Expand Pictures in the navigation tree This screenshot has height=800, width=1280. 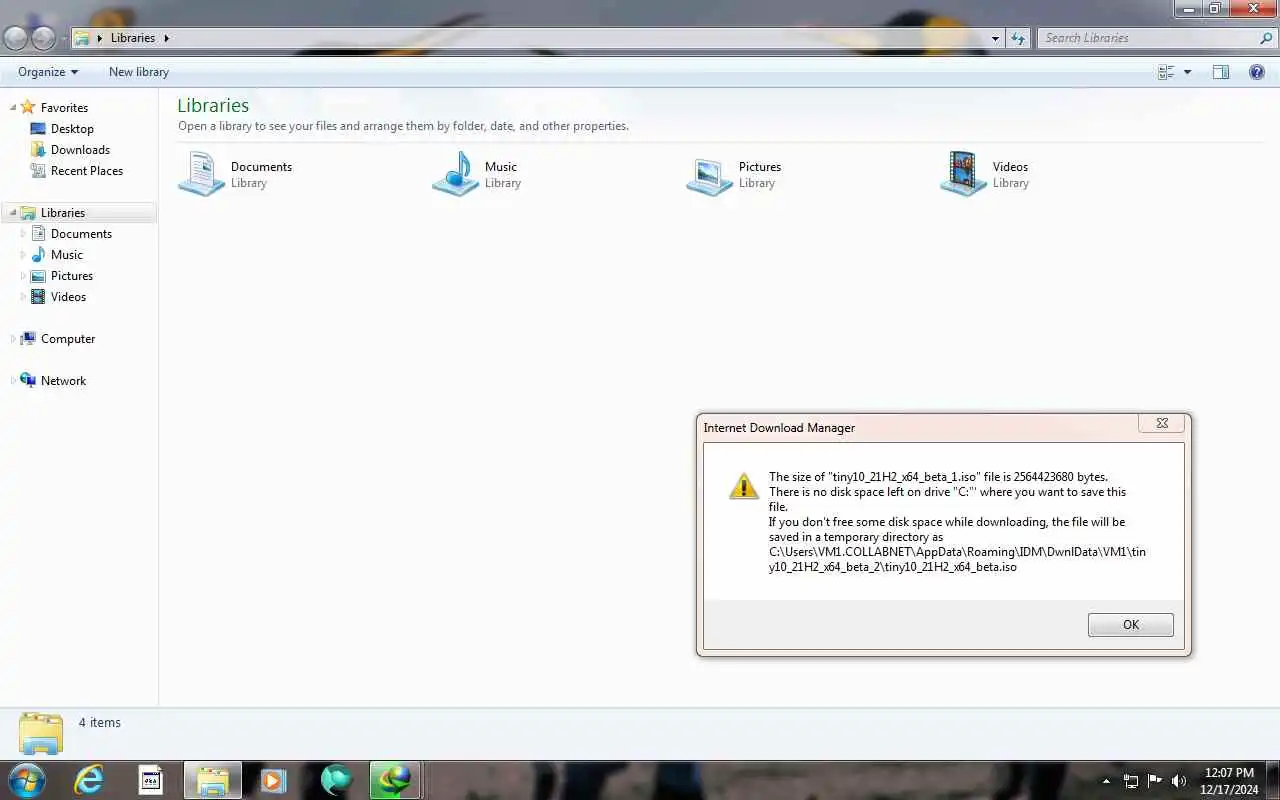(24, 276)
